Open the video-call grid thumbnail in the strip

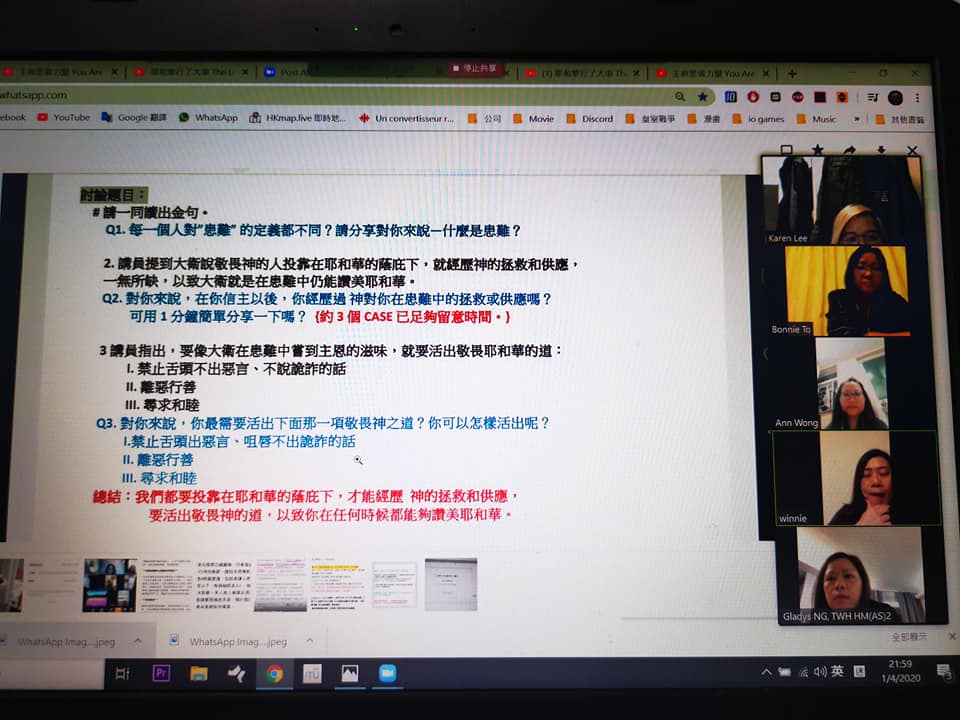(110, 585)
